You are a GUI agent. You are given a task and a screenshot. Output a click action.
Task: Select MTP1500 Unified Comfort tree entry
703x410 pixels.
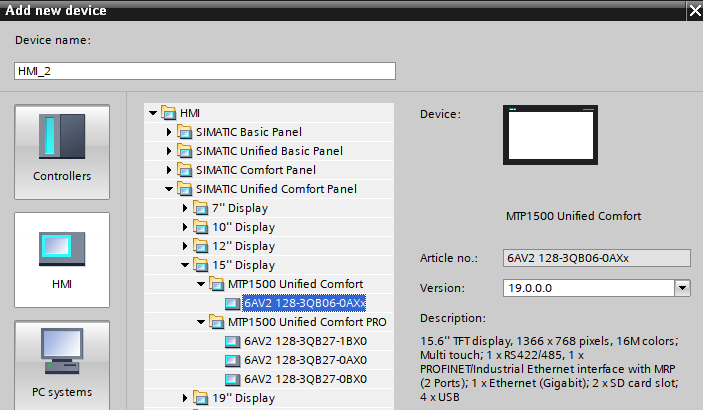295,284
